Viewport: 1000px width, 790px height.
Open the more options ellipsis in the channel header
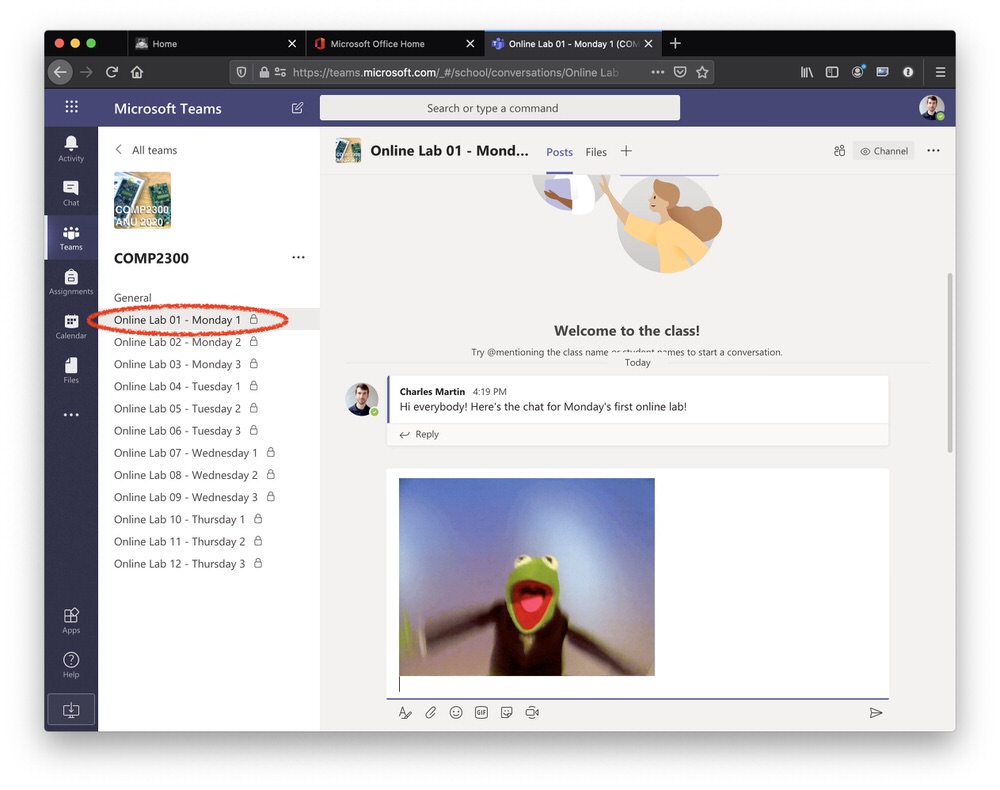point(933,150)
